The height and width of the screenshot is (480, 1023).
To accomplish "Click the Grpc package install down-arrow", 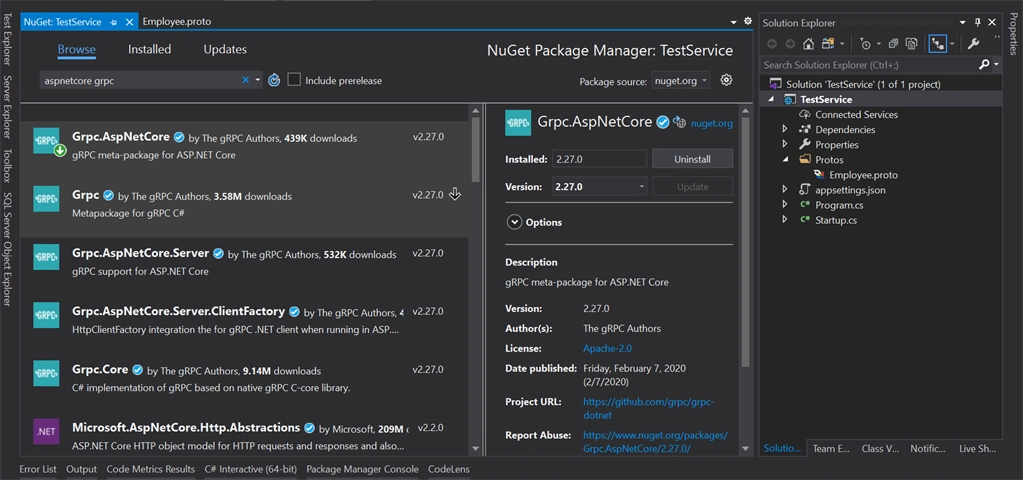I will coord(455,194).
